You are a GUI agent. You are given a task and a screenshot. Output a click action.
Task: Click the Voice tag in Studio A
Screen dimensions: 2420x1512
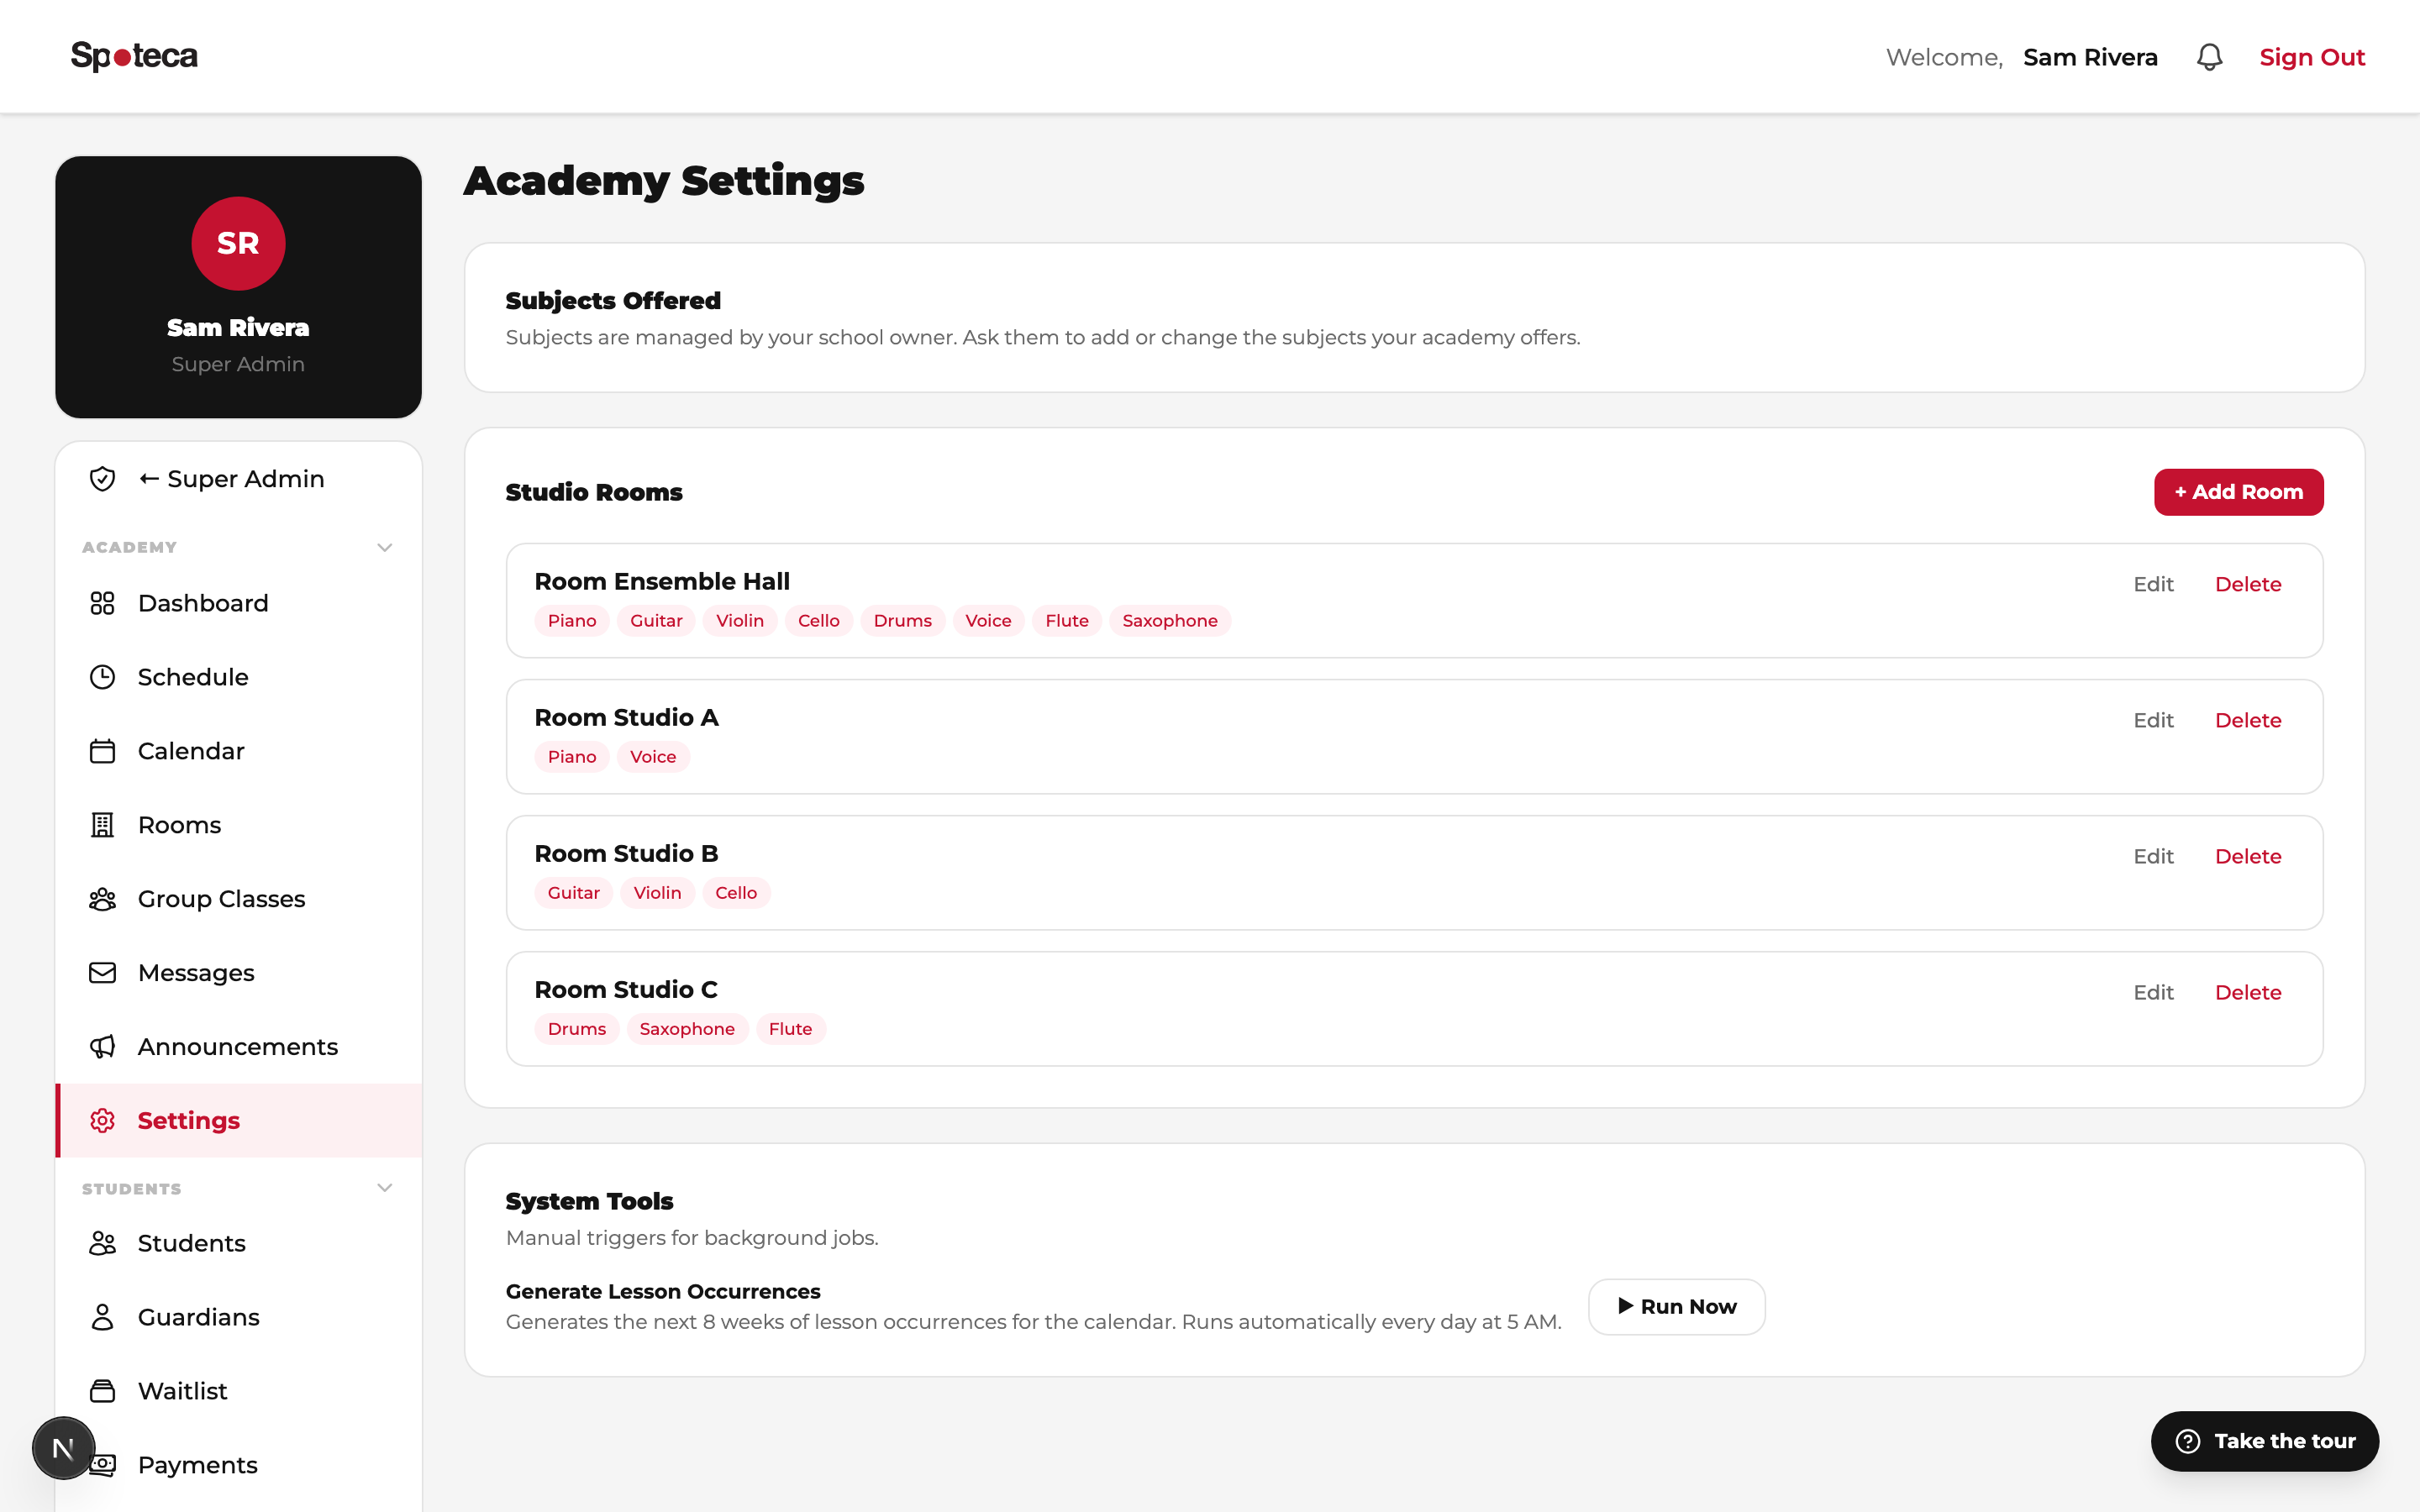[x=653, y=757]
